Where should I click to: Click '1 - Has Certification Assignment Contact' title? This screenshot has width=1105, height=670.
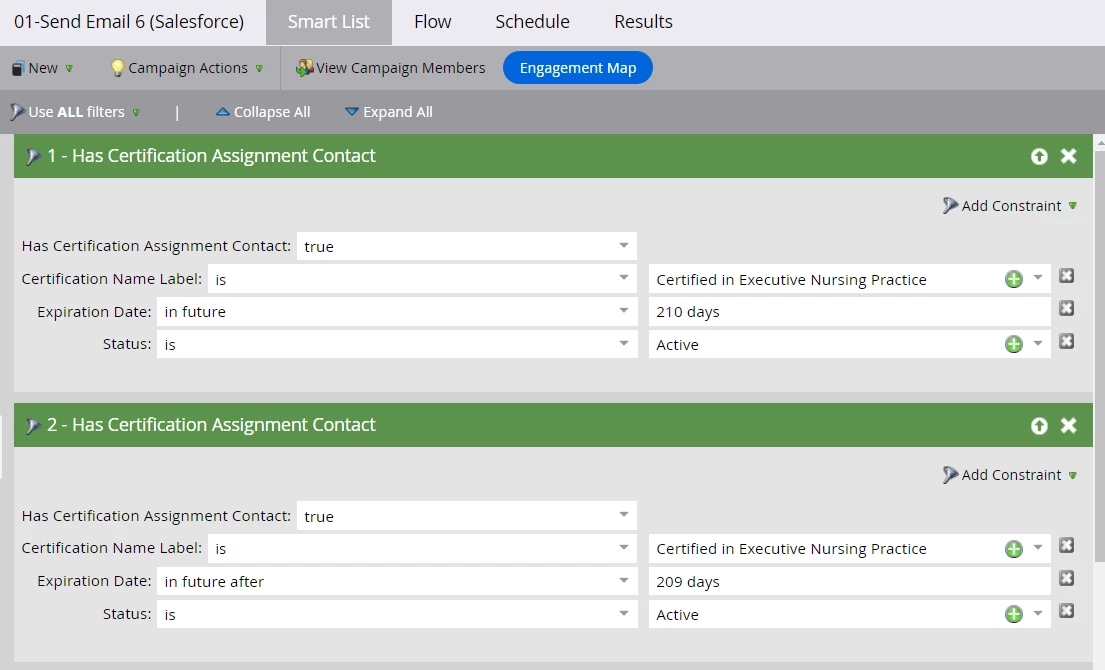[x=211, y=156]
